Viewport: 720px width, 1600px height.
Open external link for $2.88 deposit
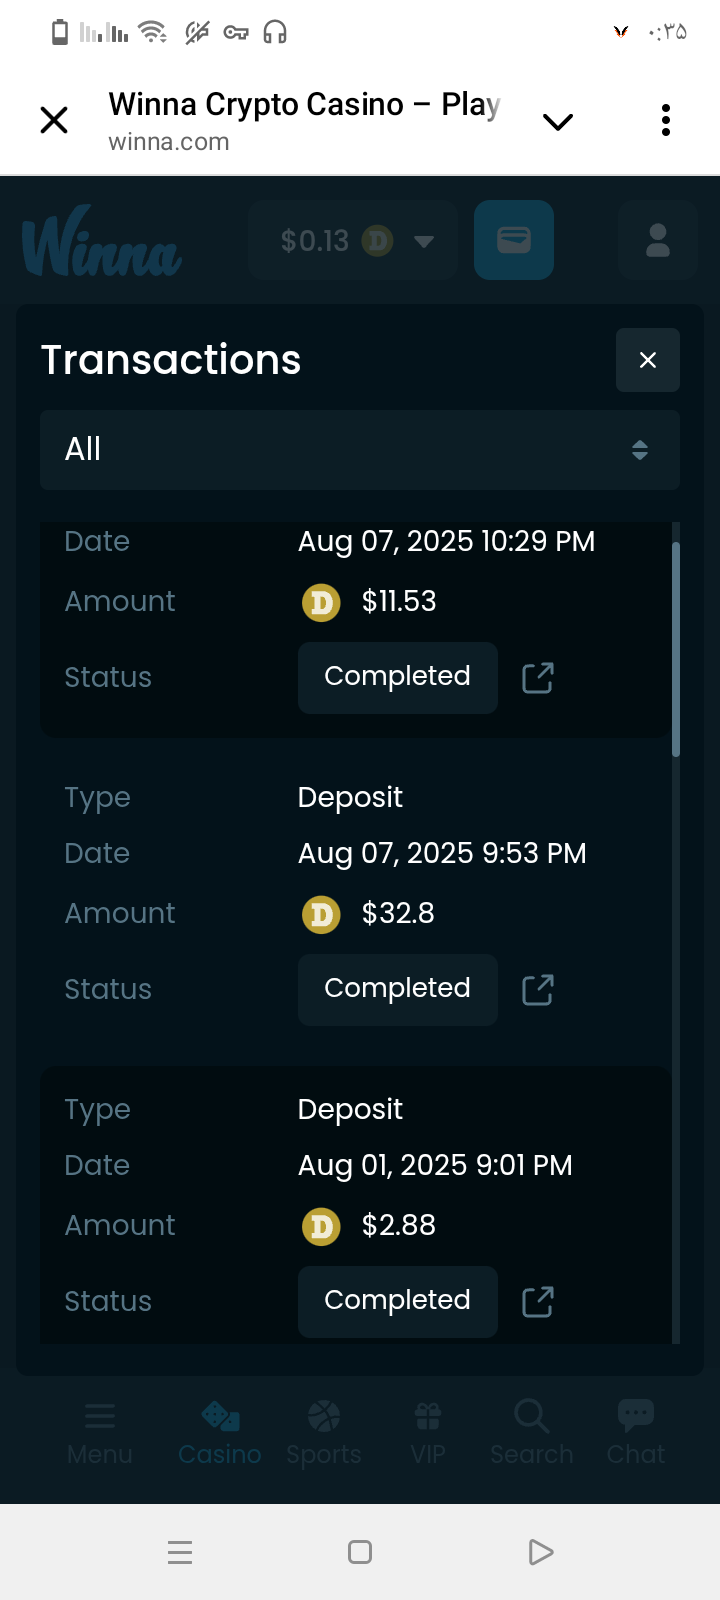(538, 1302)
